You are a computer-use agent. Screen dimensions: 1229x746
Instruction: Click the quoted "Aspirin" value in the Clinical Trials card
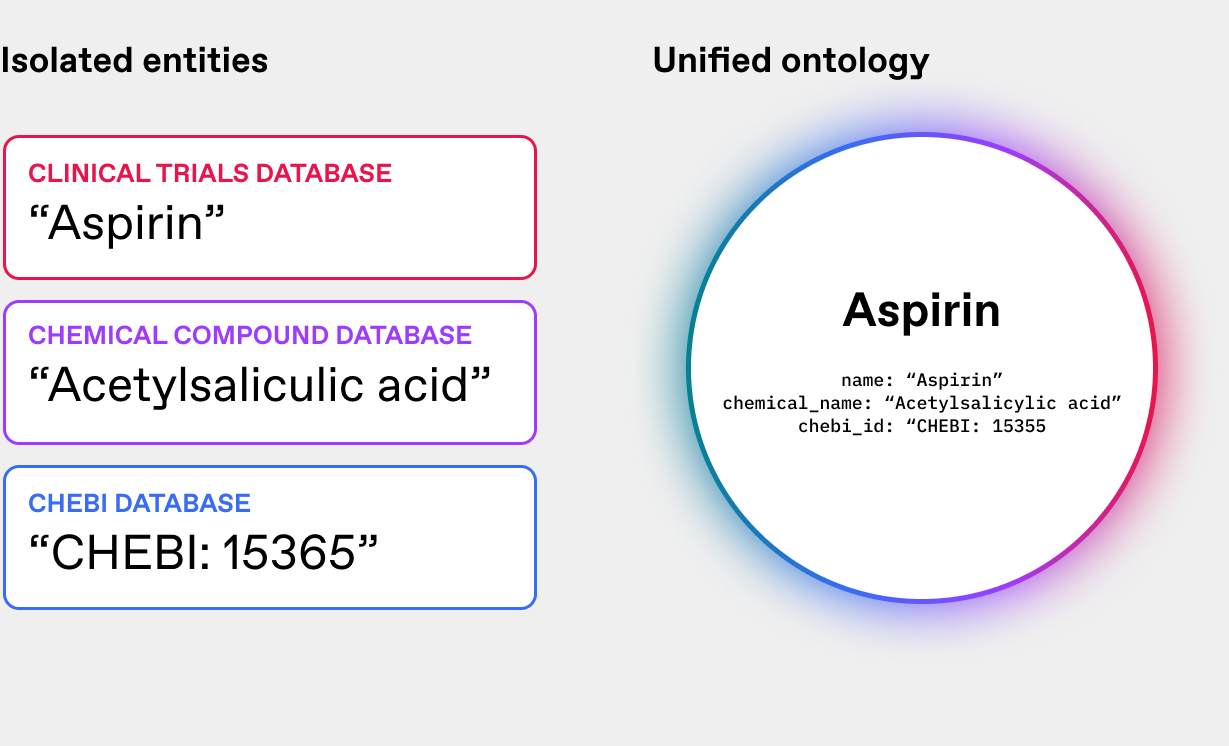click(126, 223)
